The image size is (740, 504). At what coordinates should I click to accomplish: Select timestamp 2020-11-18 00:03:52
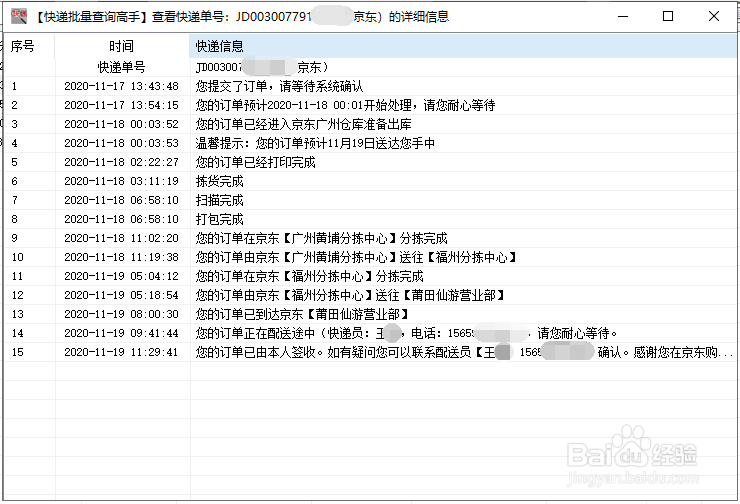[121, 124]
